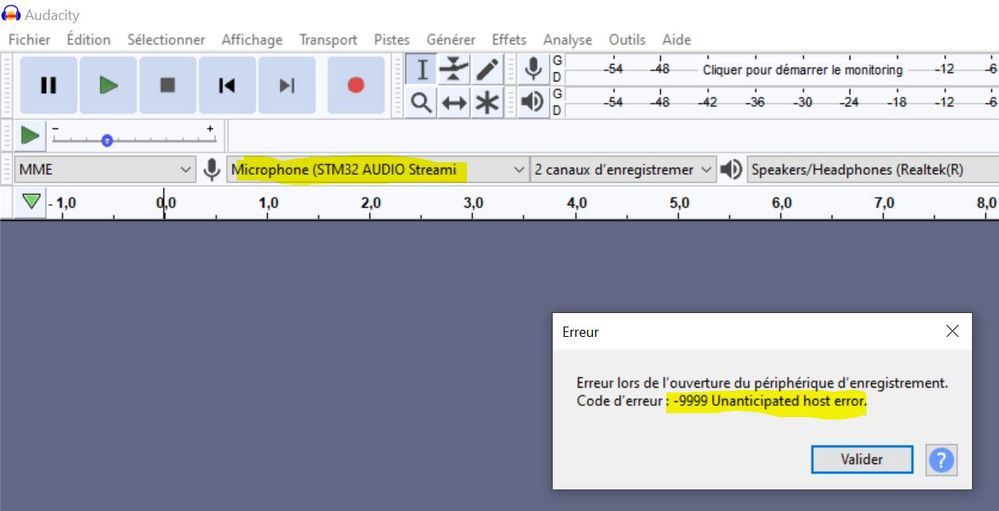Click the "-9999 Unanticipated host error." text
The image size is (999, 511).
[770, 401]
